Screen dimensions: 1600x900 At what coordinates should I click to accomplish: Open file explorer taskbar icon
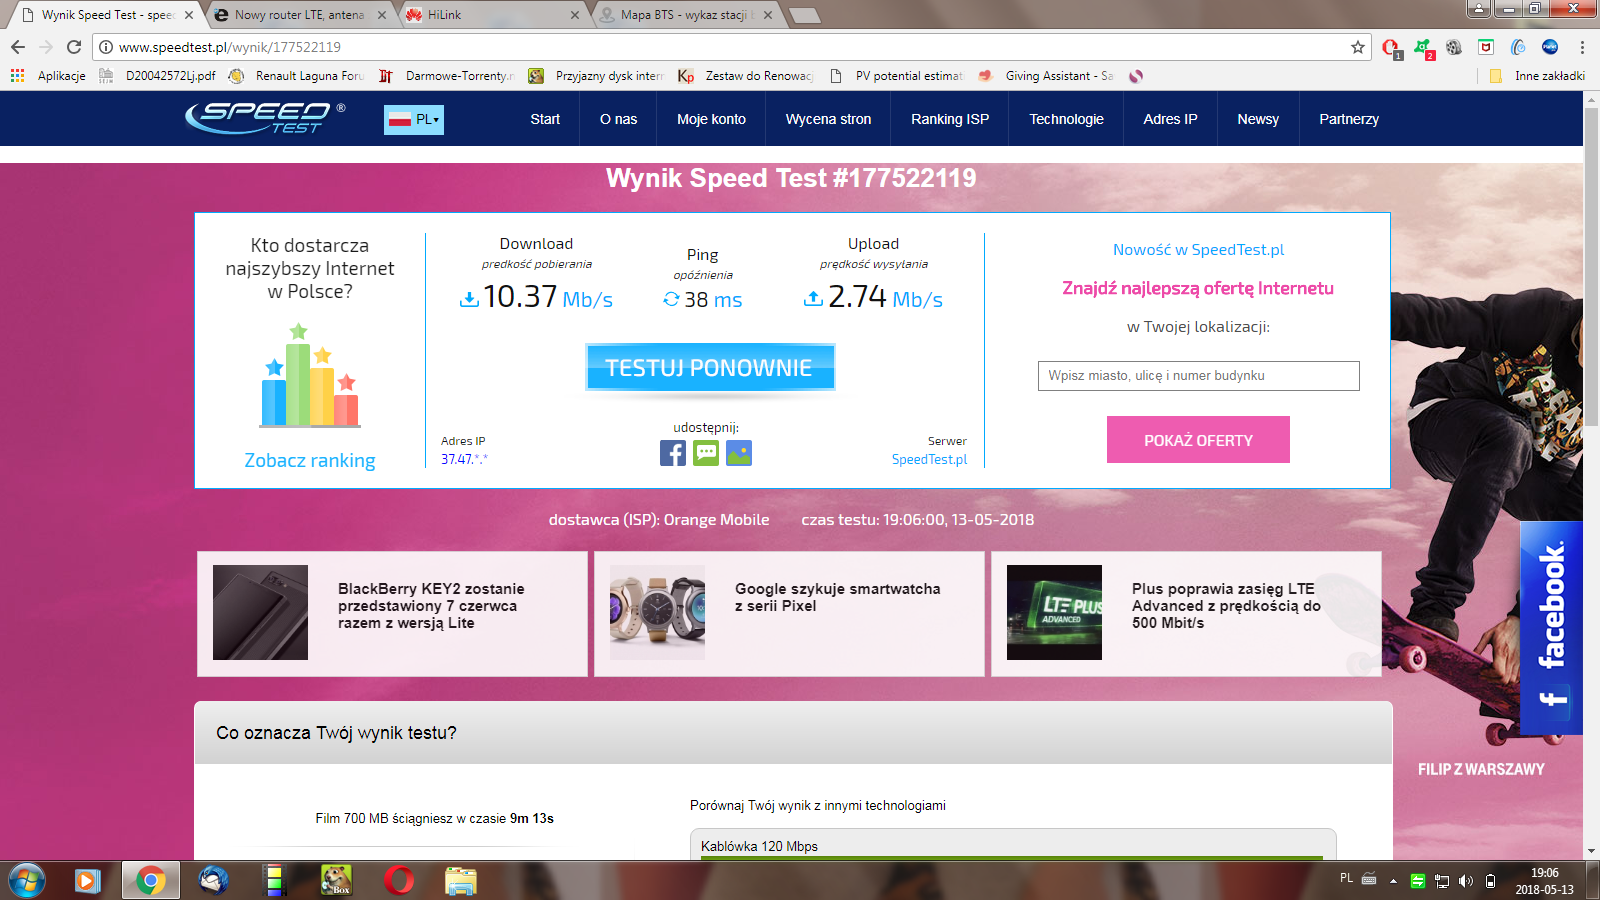click(x=461, y=880)
